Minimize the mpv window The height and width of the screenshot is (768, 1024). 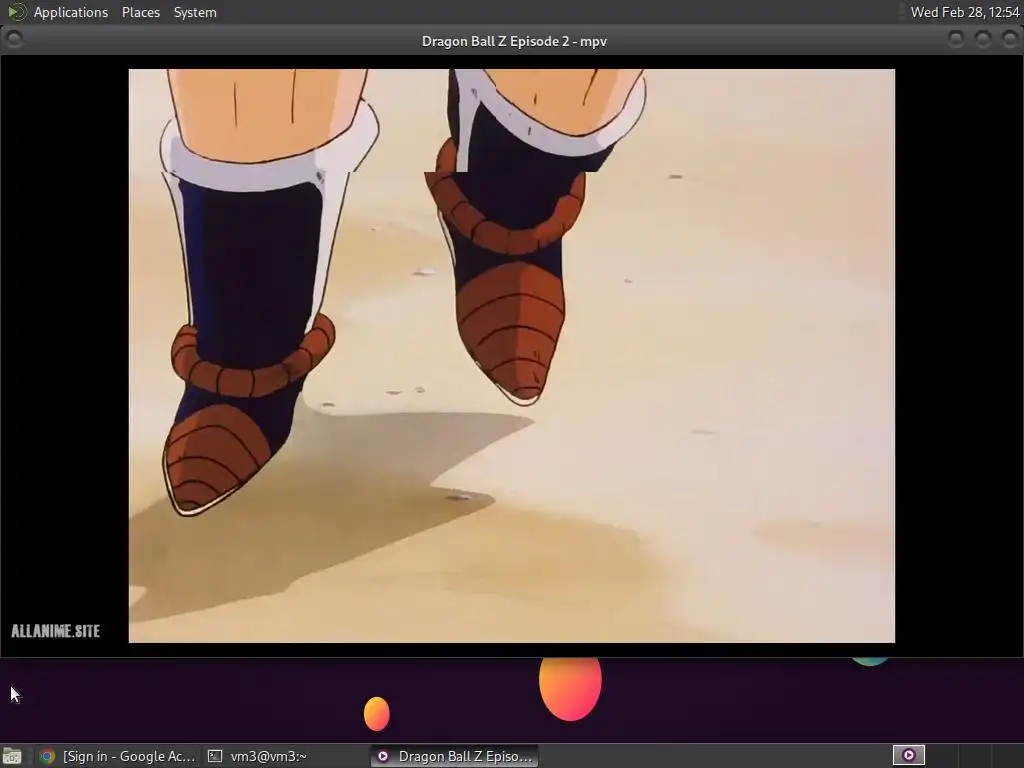(x=955, y=40)
